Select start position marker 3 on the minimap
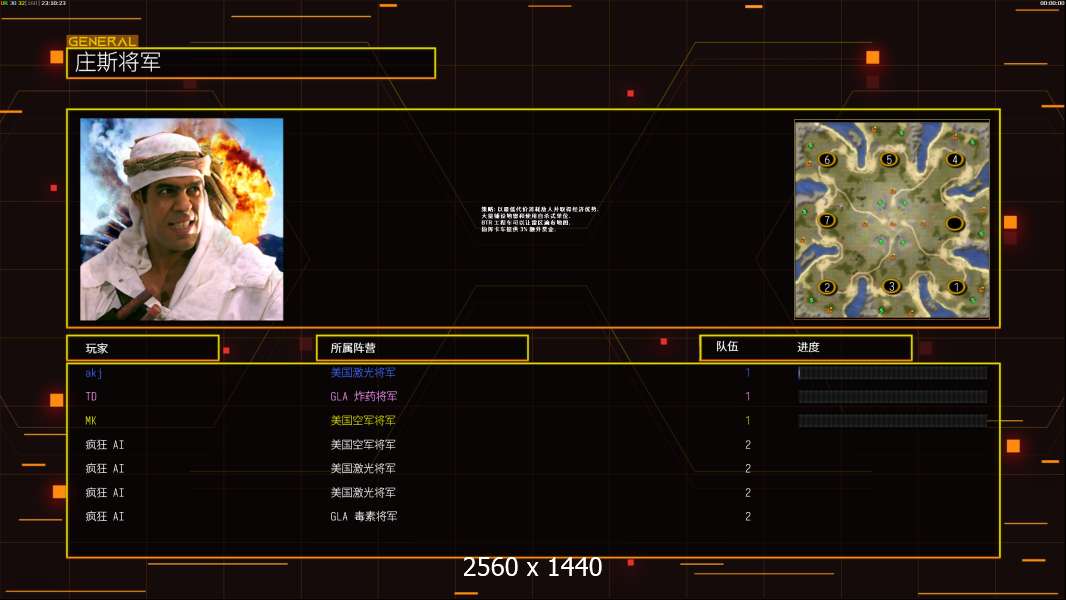 click(891, 286)
